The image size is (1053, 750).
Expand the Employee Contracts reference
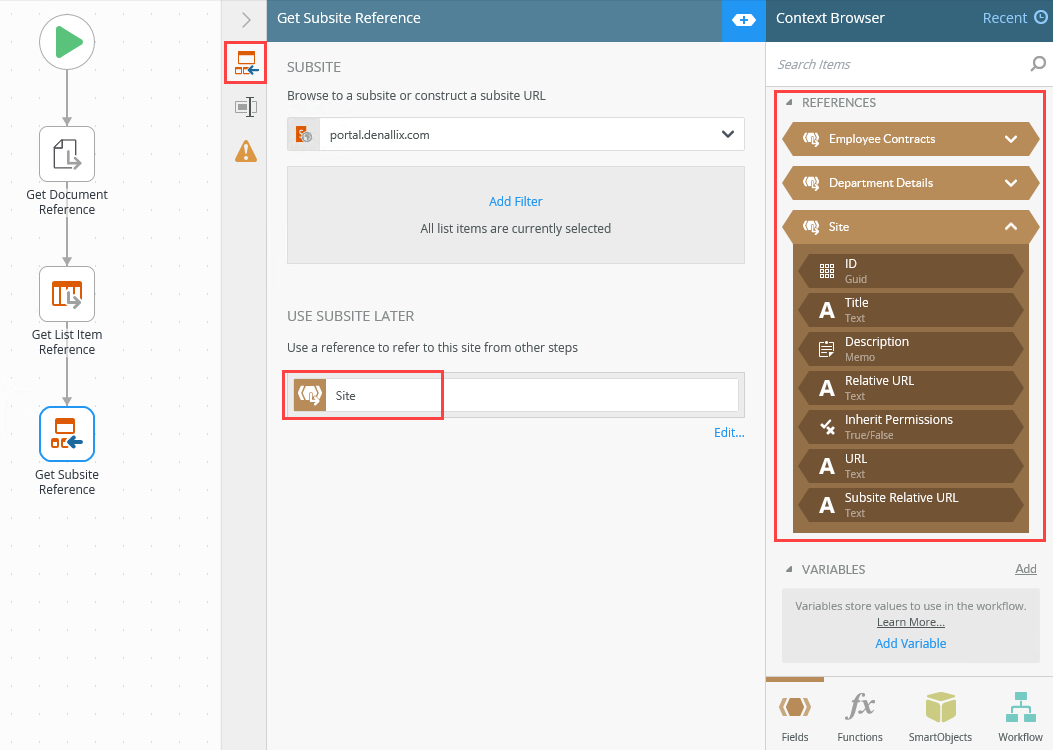[x=1010, y=139]
